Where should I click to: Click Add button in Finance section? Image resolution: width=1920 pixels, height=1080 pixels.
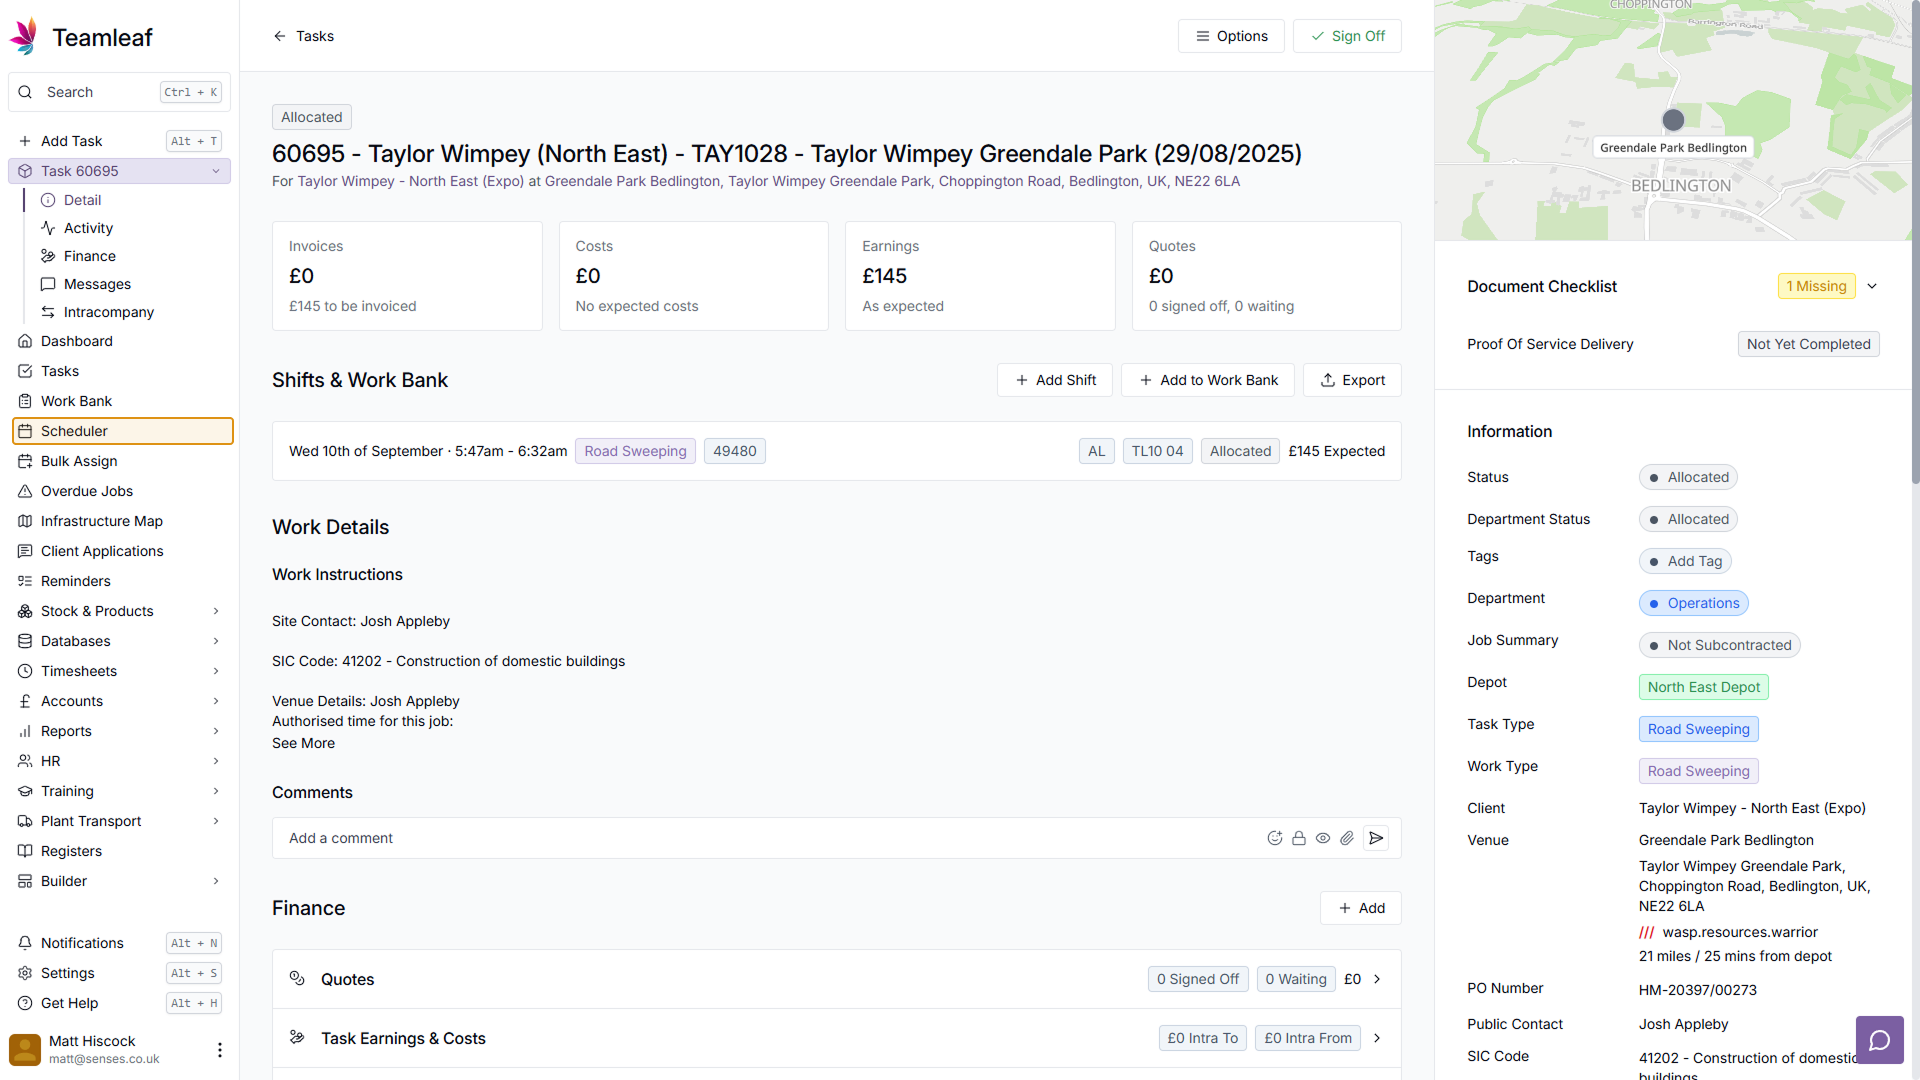[1361, 908]
